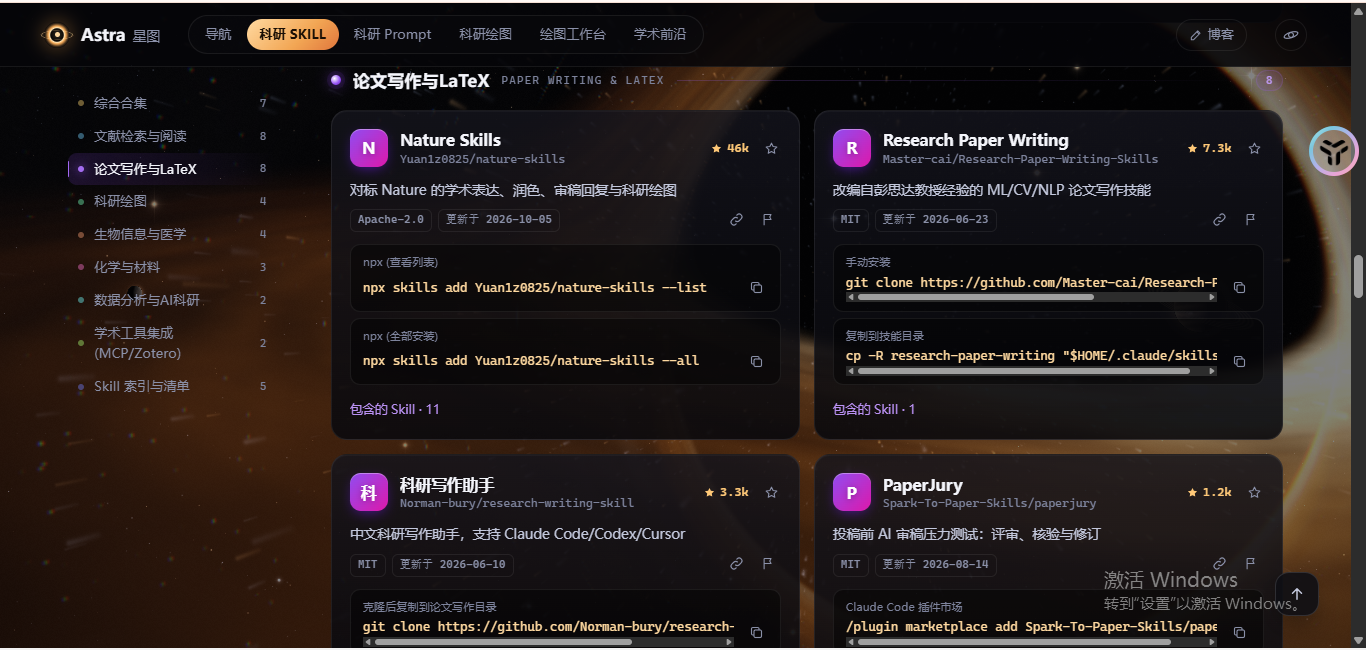This screenshot has width=1366, height=650.
Task: Toggle favorite star on Research Paper Writing
Action: click(x=1254, y=148)
